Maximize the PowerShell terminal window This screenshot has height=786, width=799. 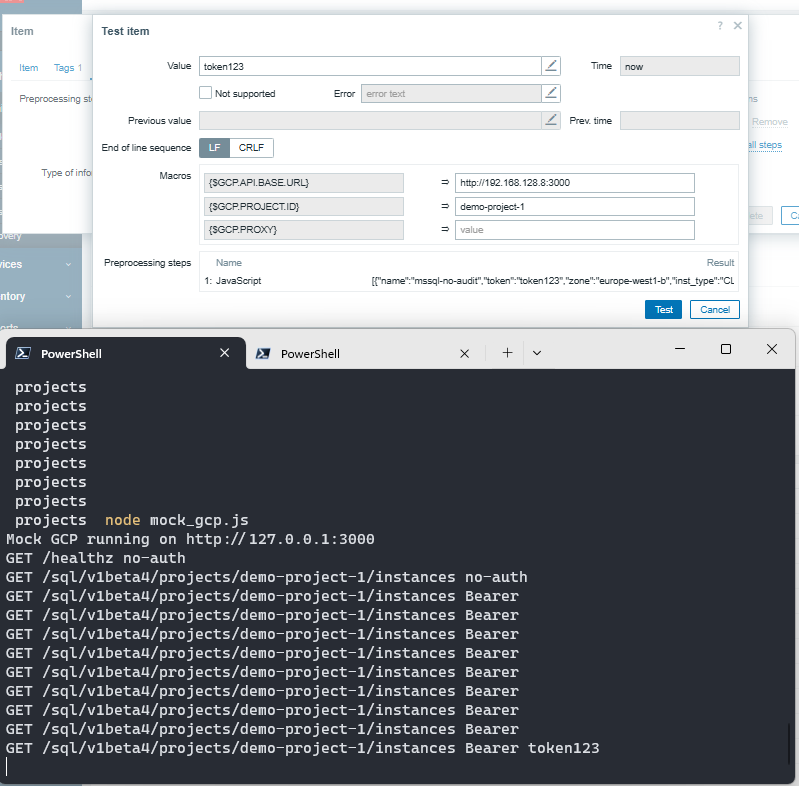tap(726, 349)
